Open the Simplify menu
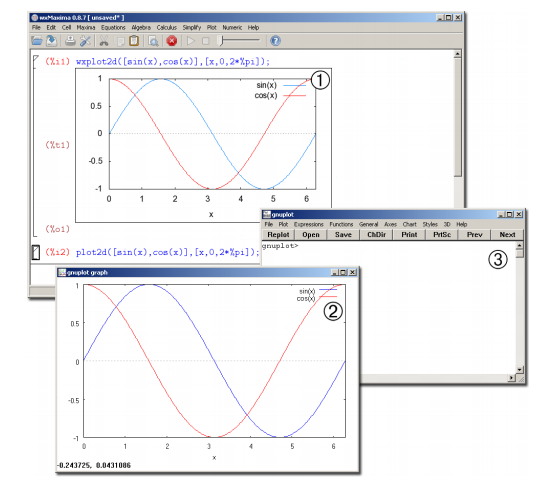 pos(191,27)
